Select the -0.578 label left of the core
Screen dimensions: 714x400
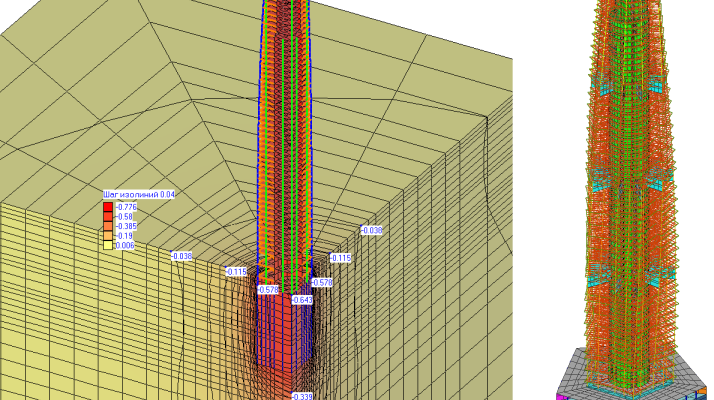tap(268, 290)
